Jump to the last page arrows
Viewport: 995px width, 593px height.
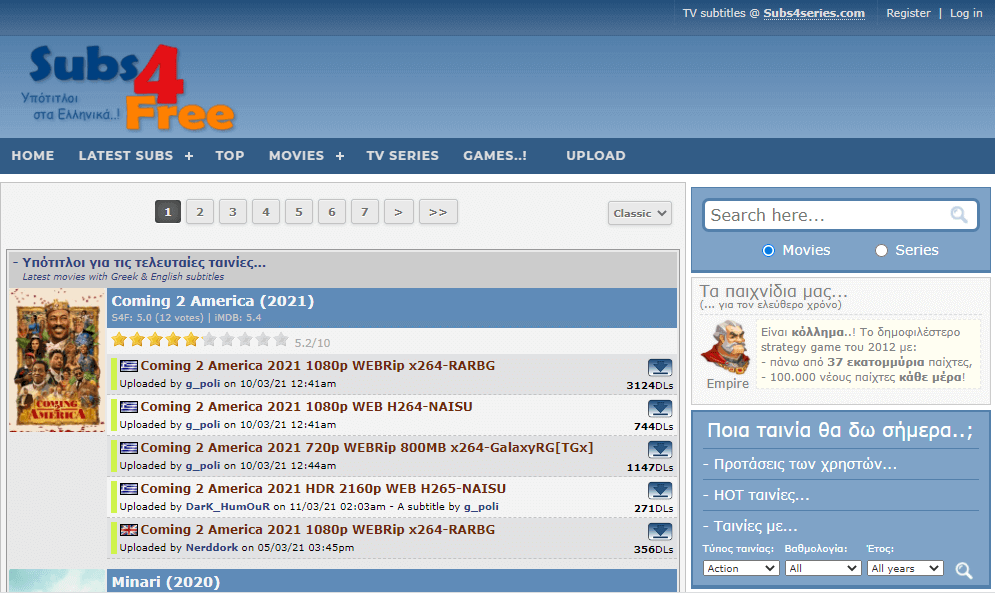pos(438,212)
